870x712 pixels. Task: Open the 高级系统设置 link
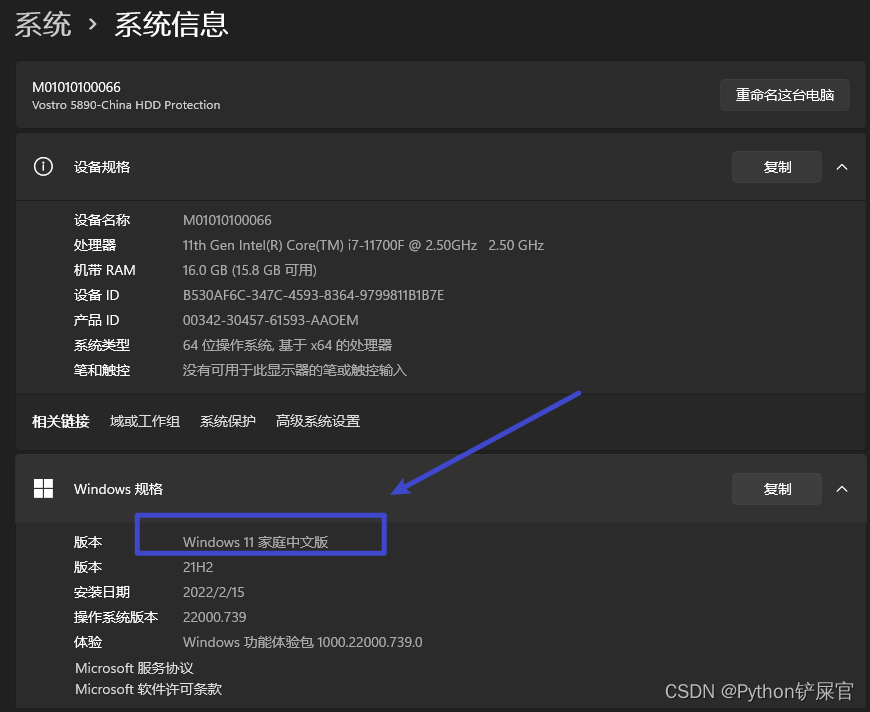point(318,421)
